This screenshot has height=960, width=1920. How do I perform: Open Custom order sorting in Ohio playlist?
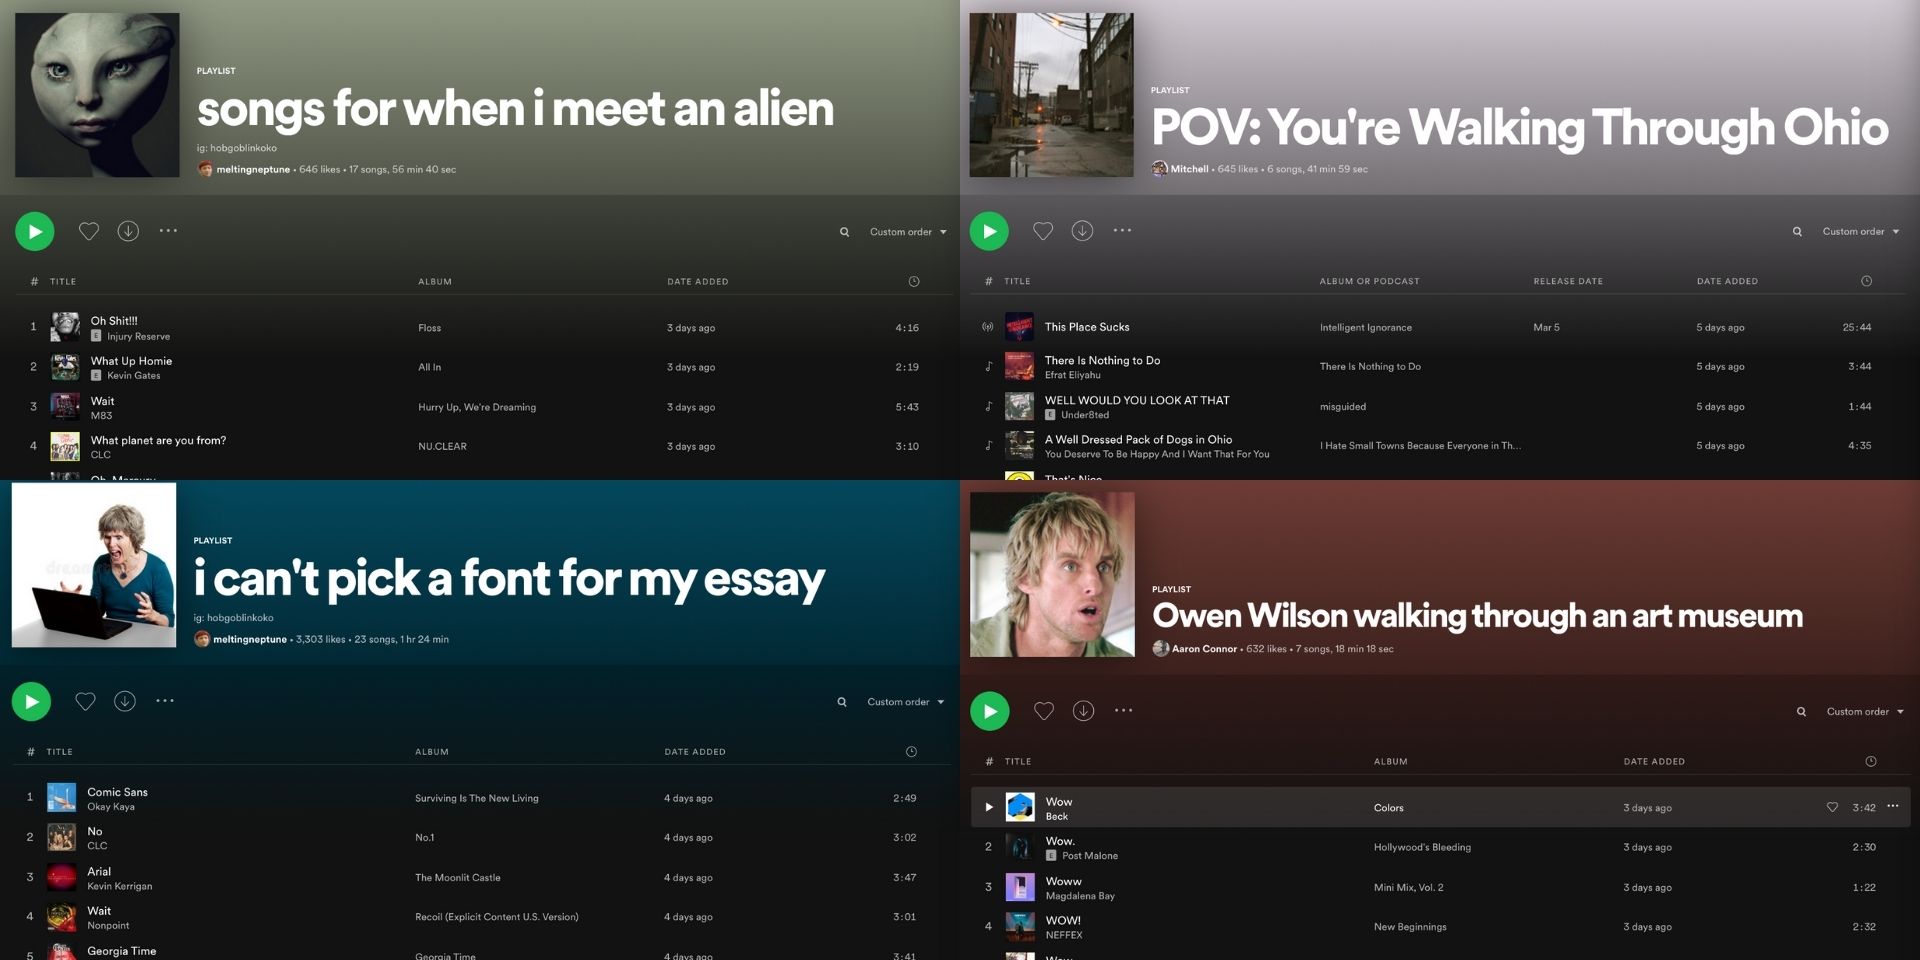[1861, 232]
